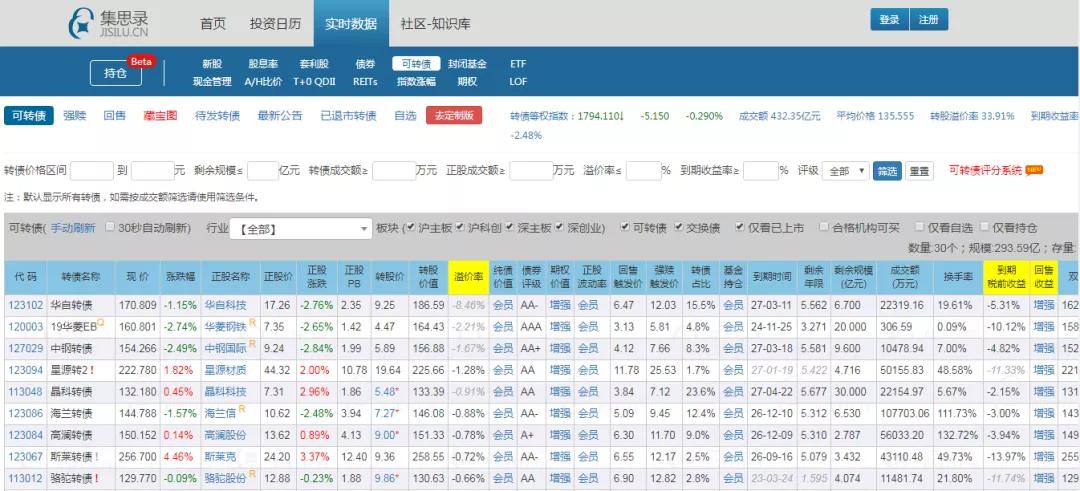Click the red 去定制版 button

click(454, 116)
